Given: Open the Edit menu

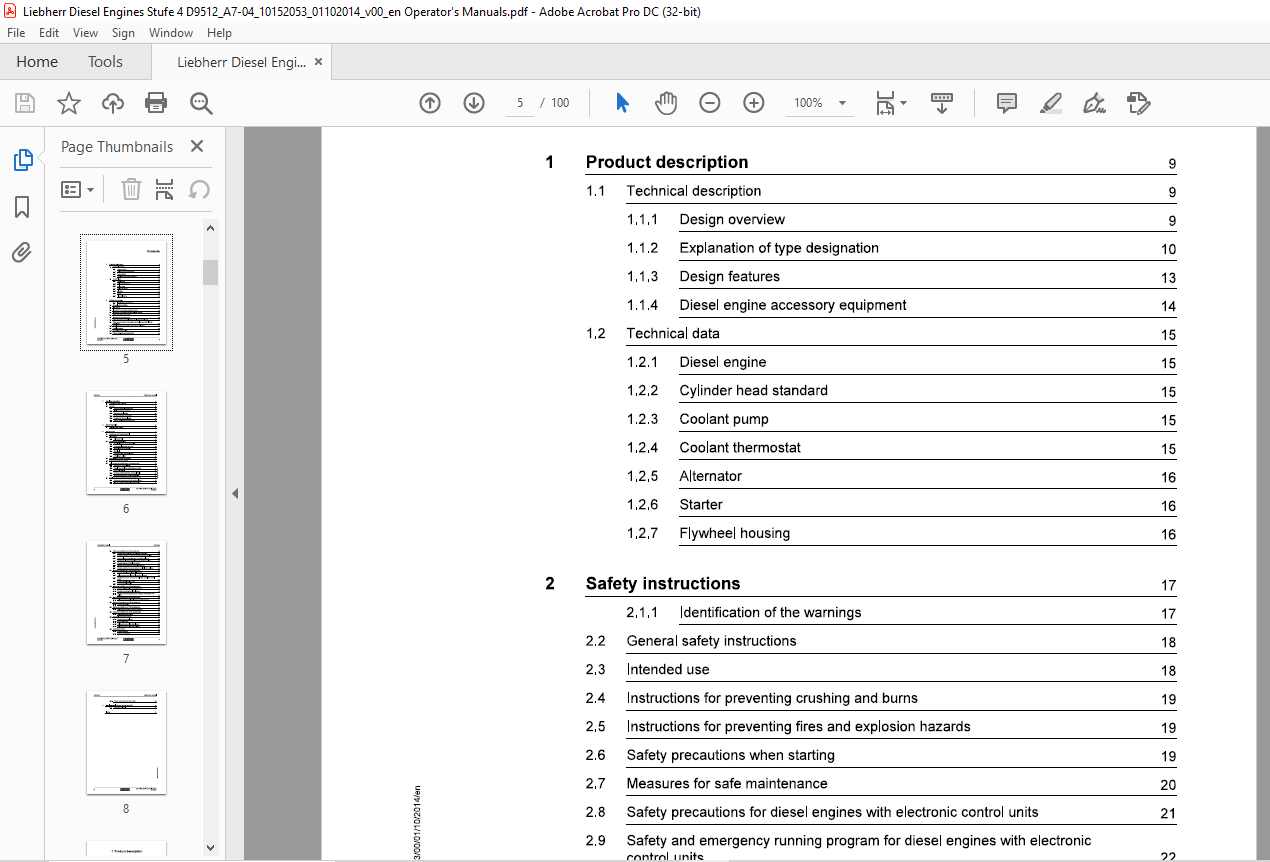Looking at the screenshot, I should pos(49,33).
